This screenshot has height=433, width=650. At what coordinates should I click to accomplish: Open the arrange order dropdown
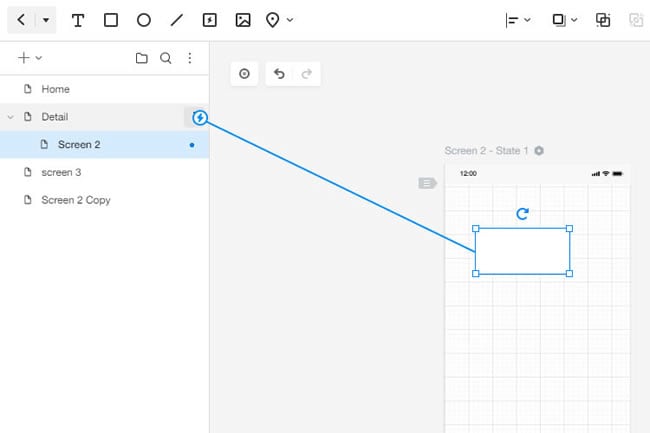pos(574,19)
